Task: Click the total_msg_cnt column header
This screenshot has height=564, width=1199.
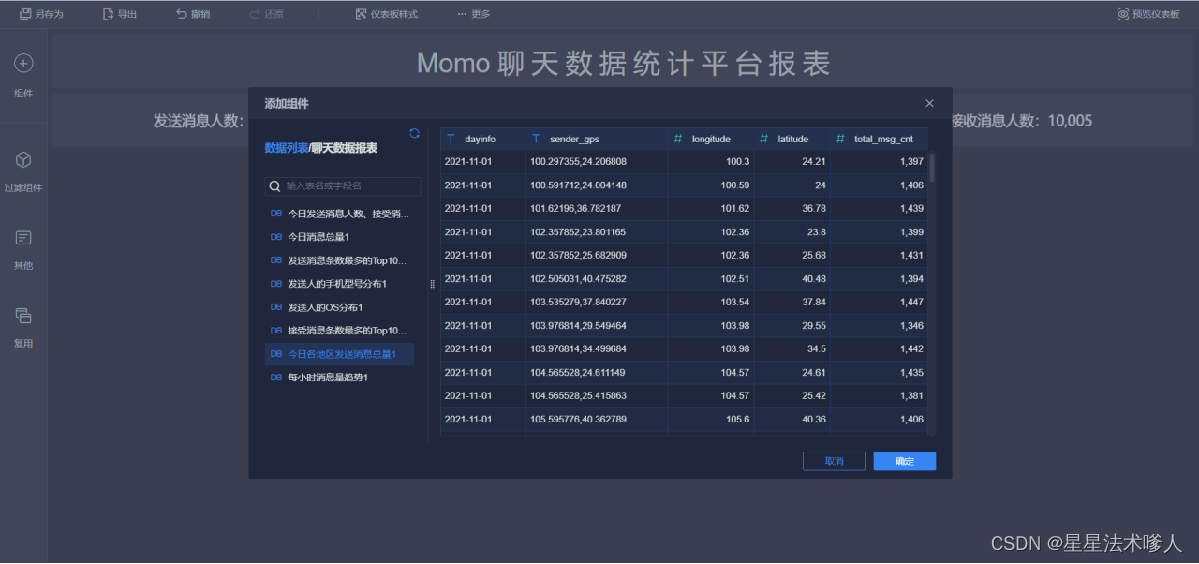Action: pyautogui.click(x=879, y=139)
